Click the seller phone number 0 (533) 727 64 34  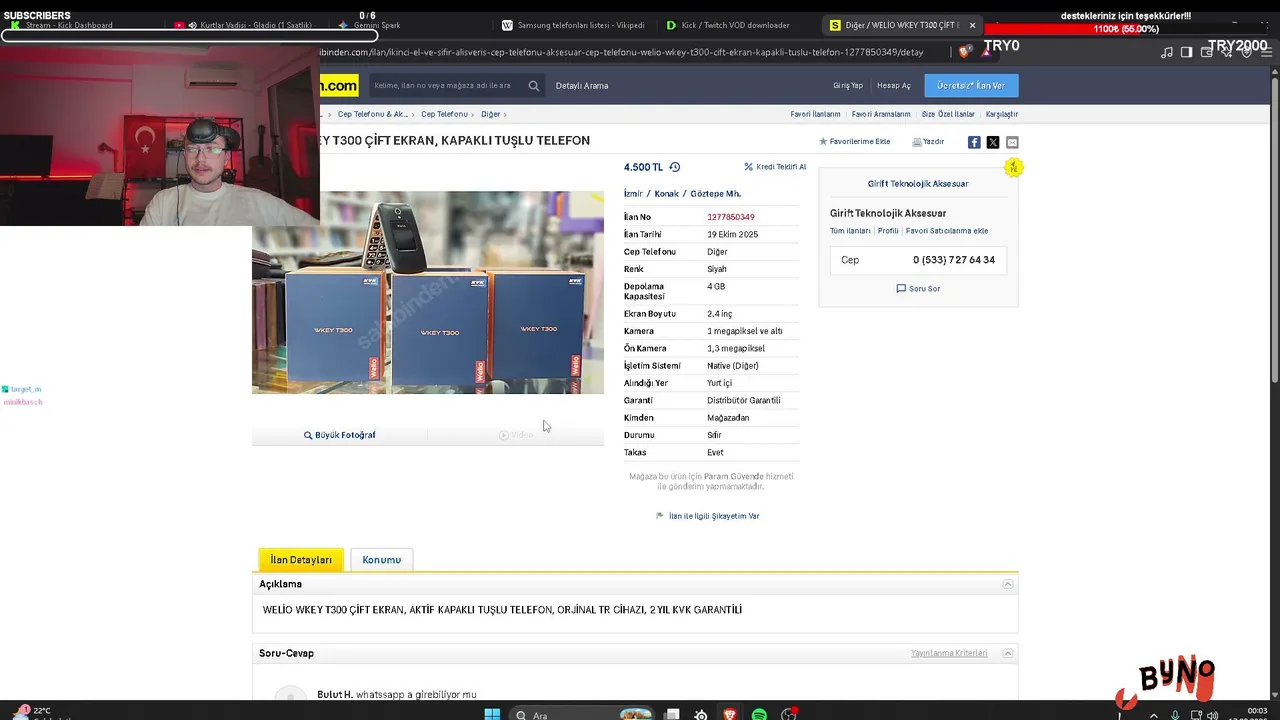(x=954, y=260)
